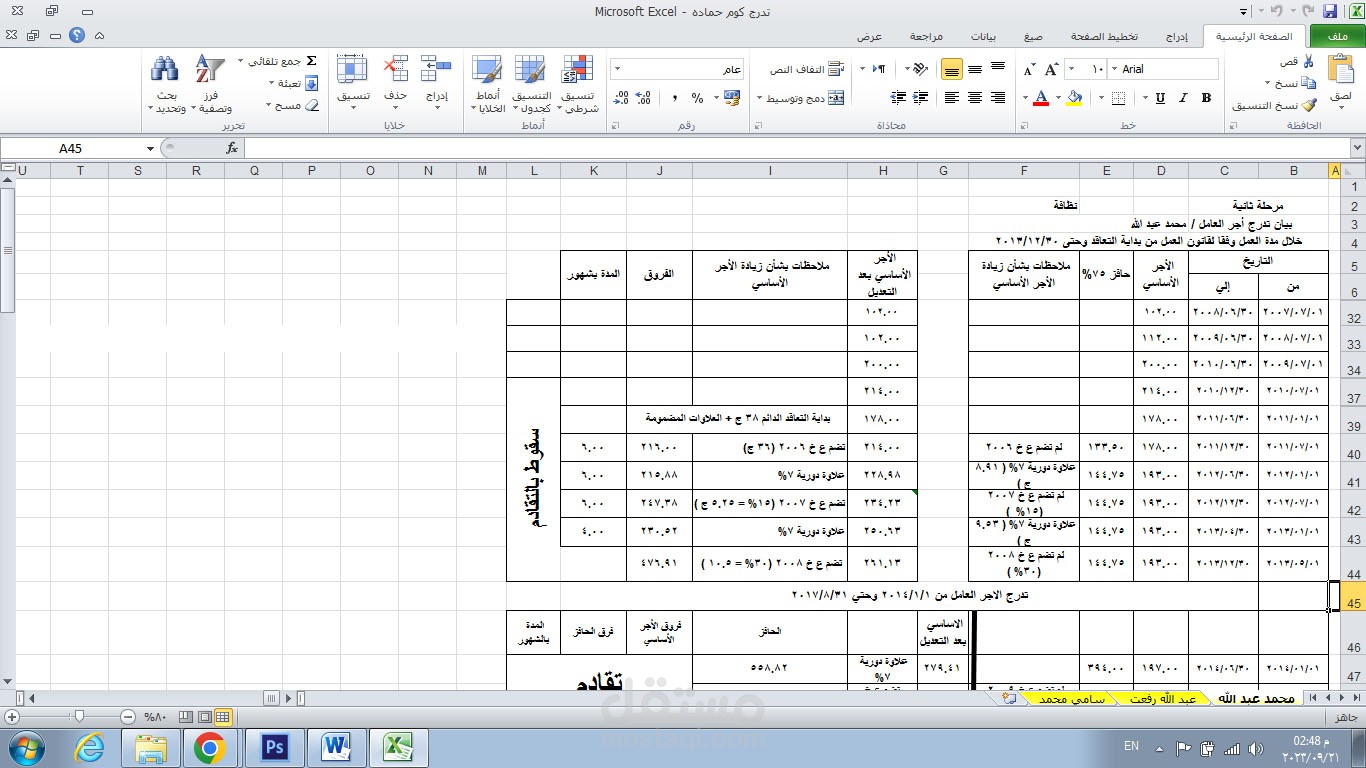Screen dimensions: 1366x768
Task: Click Format Painter brush (نسخ التنسيق)
Action: tap(1309, 105)
